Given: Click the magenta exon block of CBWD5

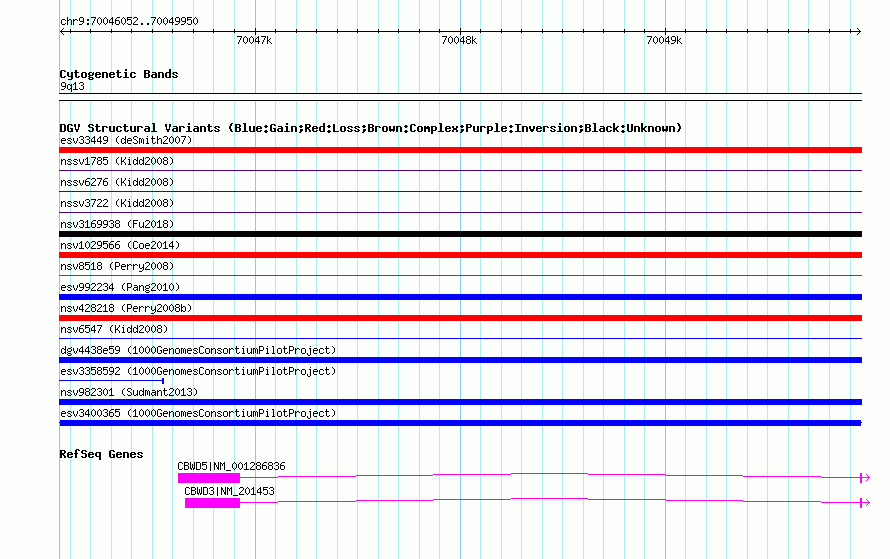Looking at the screenshot, I should 209,478.
